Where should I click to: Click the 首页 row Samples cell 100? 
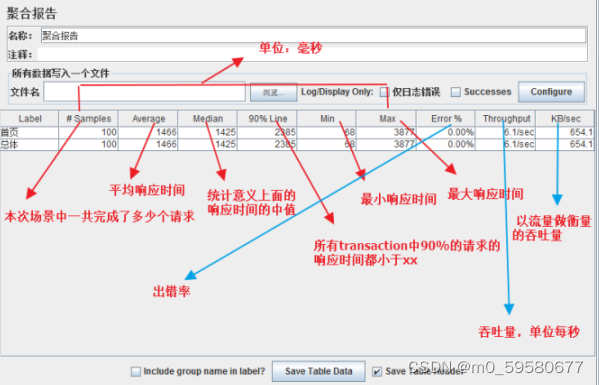point(89,132)
